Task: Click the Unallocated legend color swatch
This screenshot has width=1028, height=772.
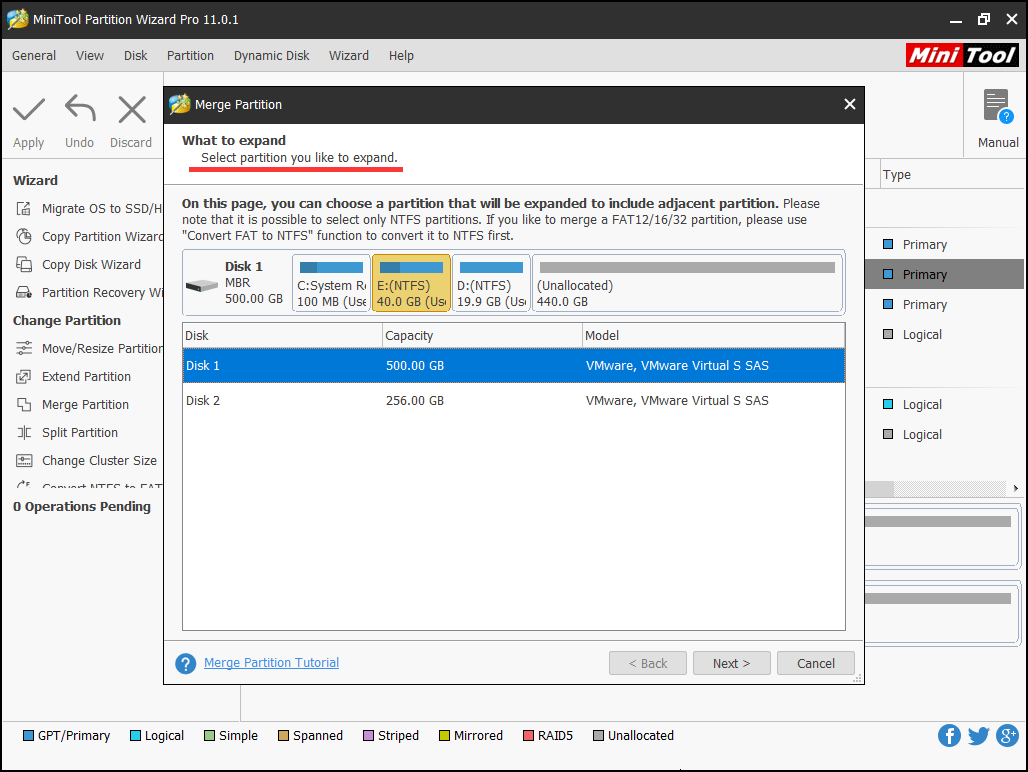Action: (599, 735)
